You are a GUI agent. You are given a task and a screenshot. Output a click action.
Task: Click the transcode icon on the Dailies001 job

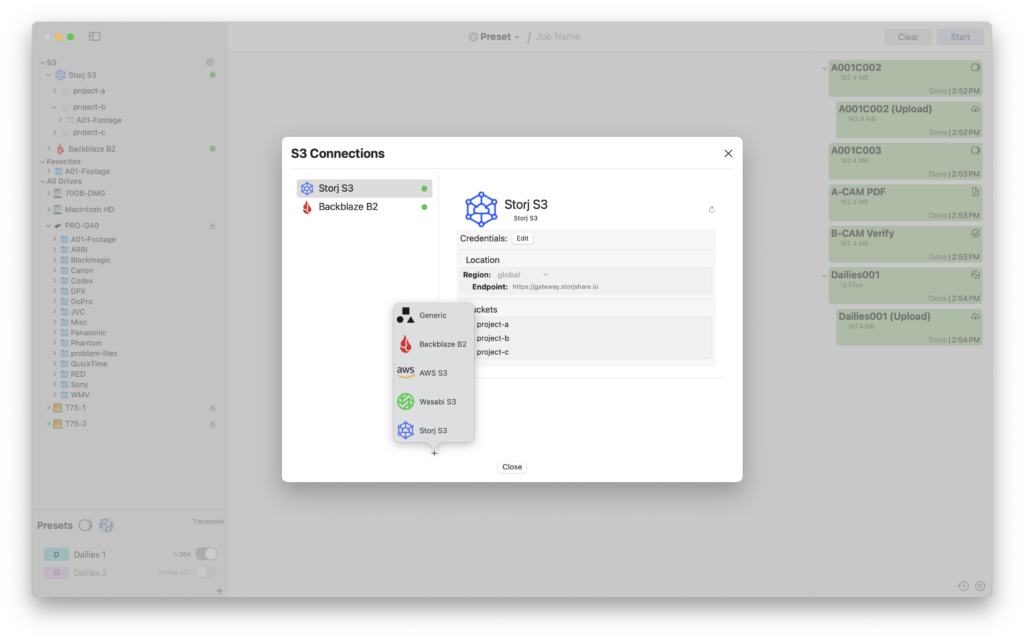pyautogui.click(x=975, y=275)
